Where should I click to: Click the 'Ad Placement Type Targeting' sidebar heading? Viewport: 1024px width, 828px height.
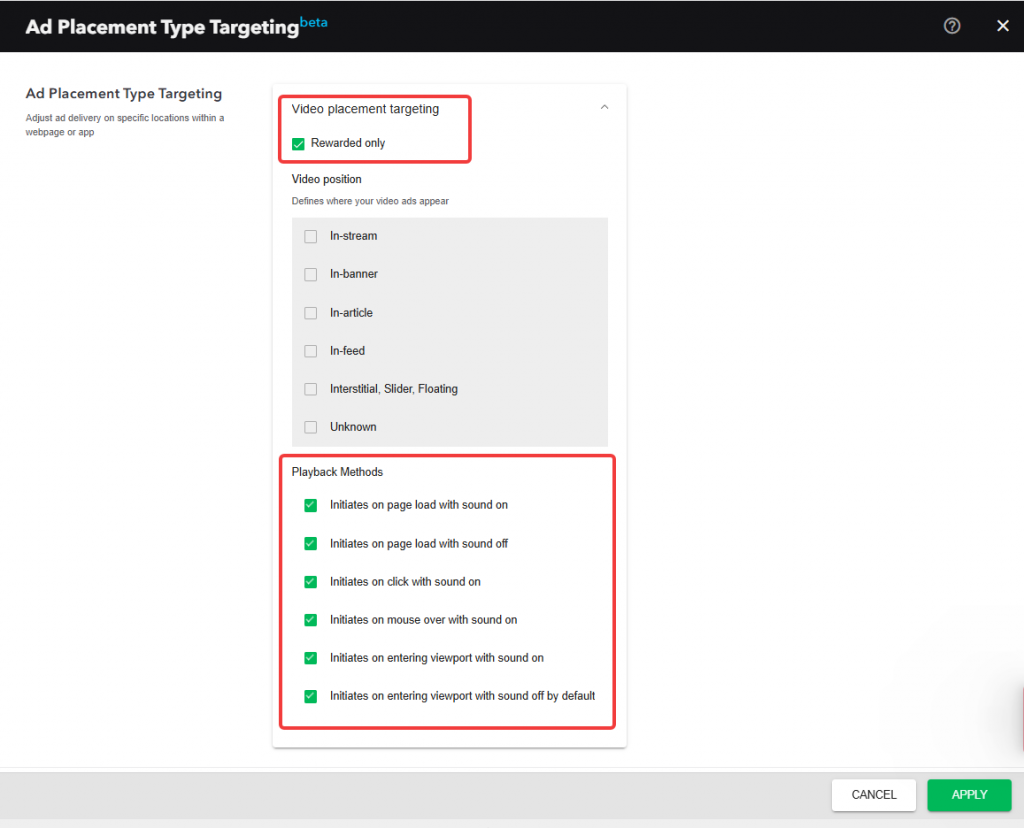124,93
